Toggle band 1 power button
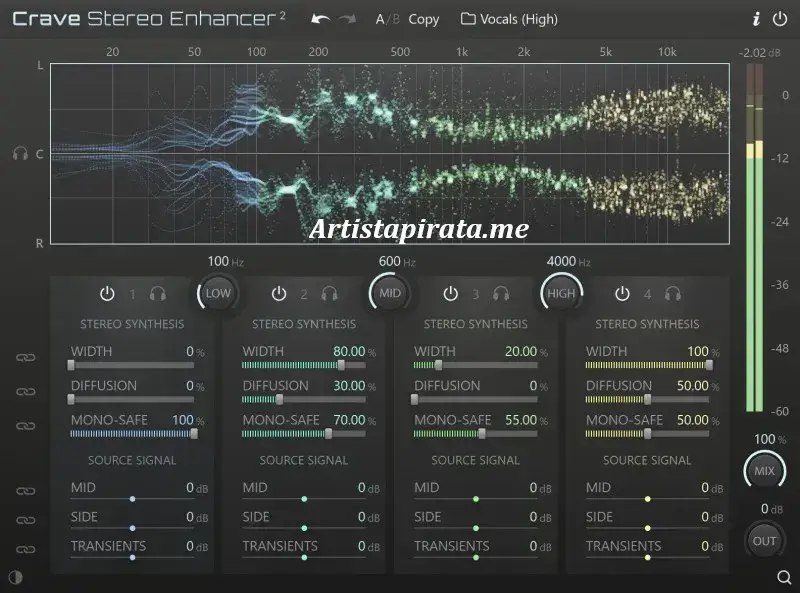800x593 pixels. (x=107, y=294)
